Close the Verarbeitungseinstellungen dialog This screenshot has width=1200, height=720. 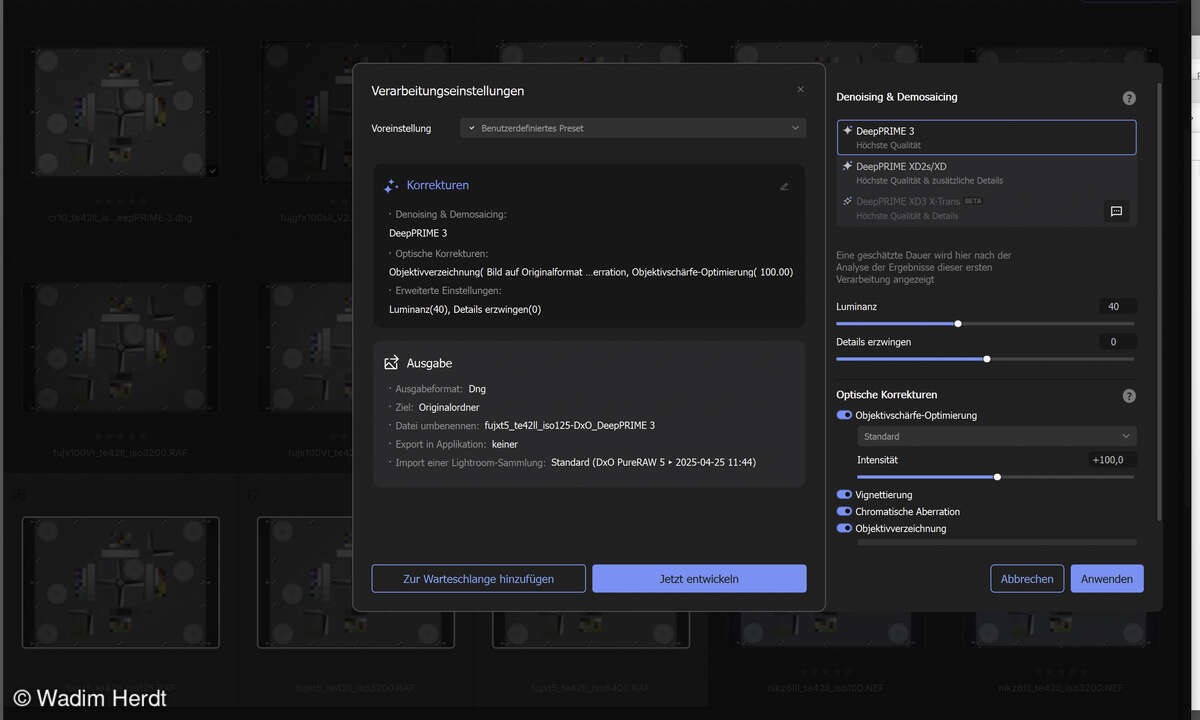800,90
